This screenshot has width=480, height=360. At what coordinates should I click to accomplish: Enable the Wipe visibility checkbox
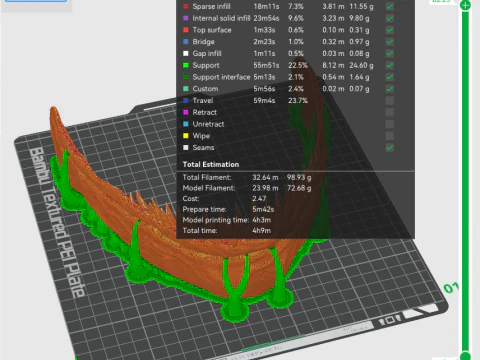[x=389, y=136]
